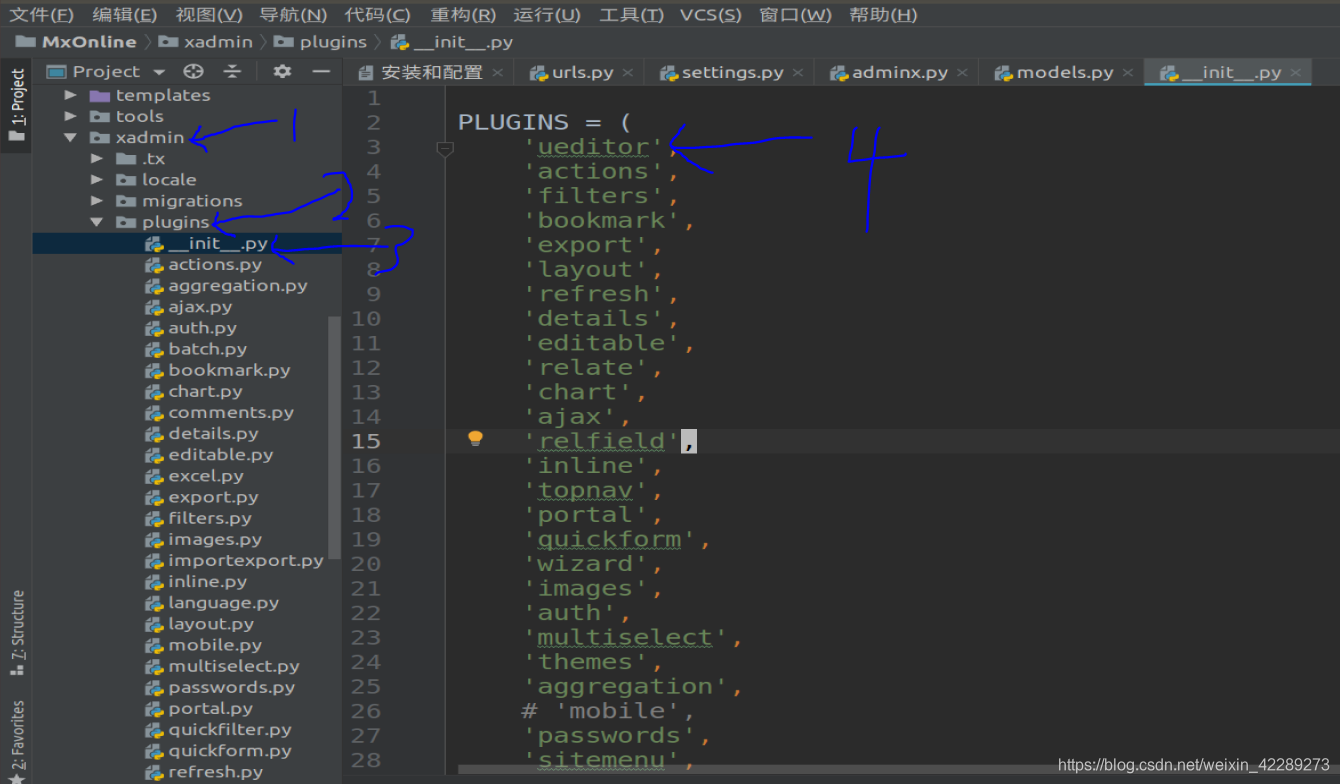Screen dimensions: 1340x784
Task: Click the scroll-from-source crosshair icon
Action: coord(193,71)
